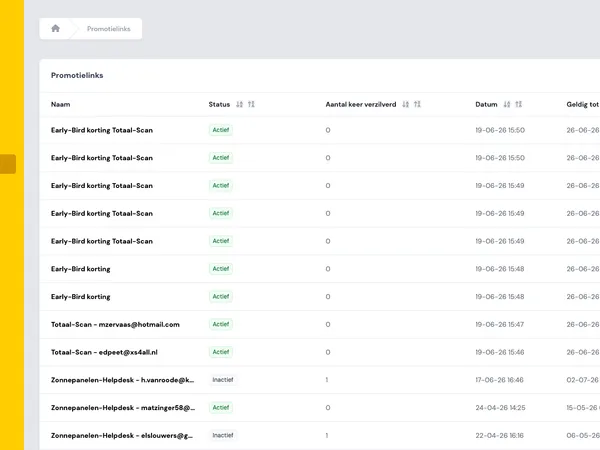Open the Zonnepanelen-Helpdesk - h.vanroode@k... row
Screen dimensions: 600x450
tap(320, 380)
